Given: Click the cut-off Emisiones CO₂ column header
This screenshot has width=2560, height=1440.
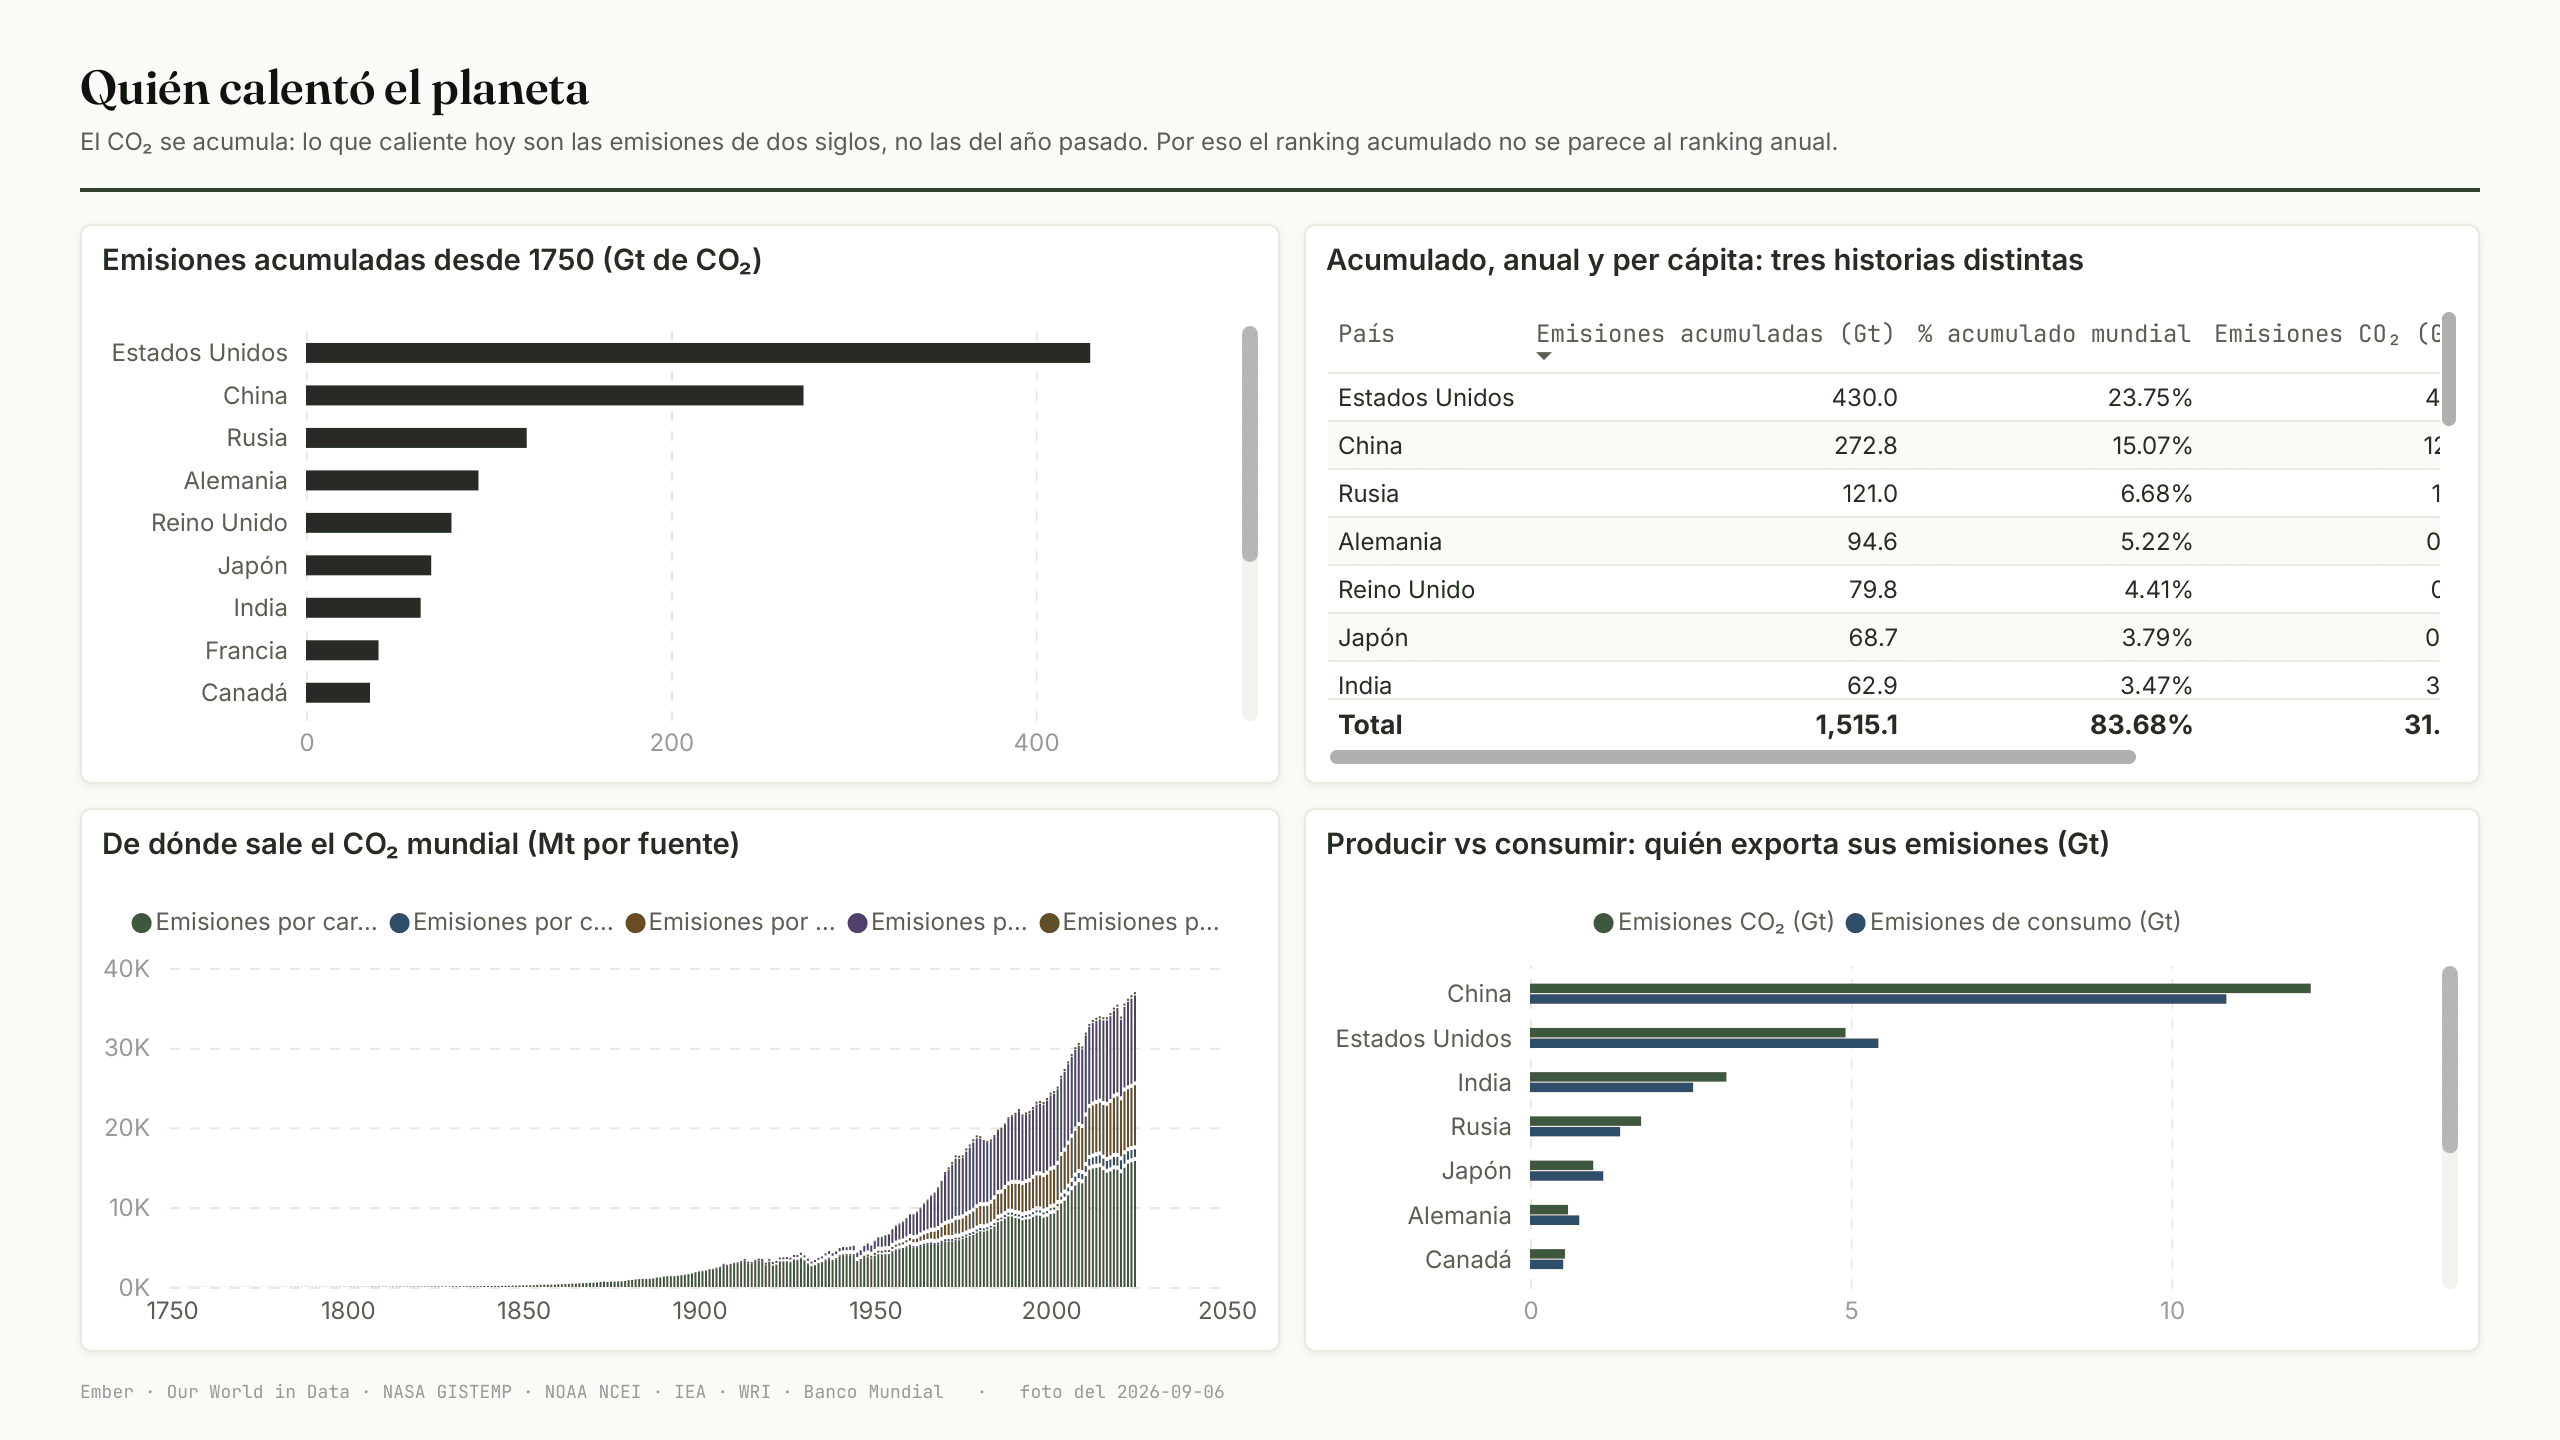Looking at the screenshot, I should pos(2327,334).
